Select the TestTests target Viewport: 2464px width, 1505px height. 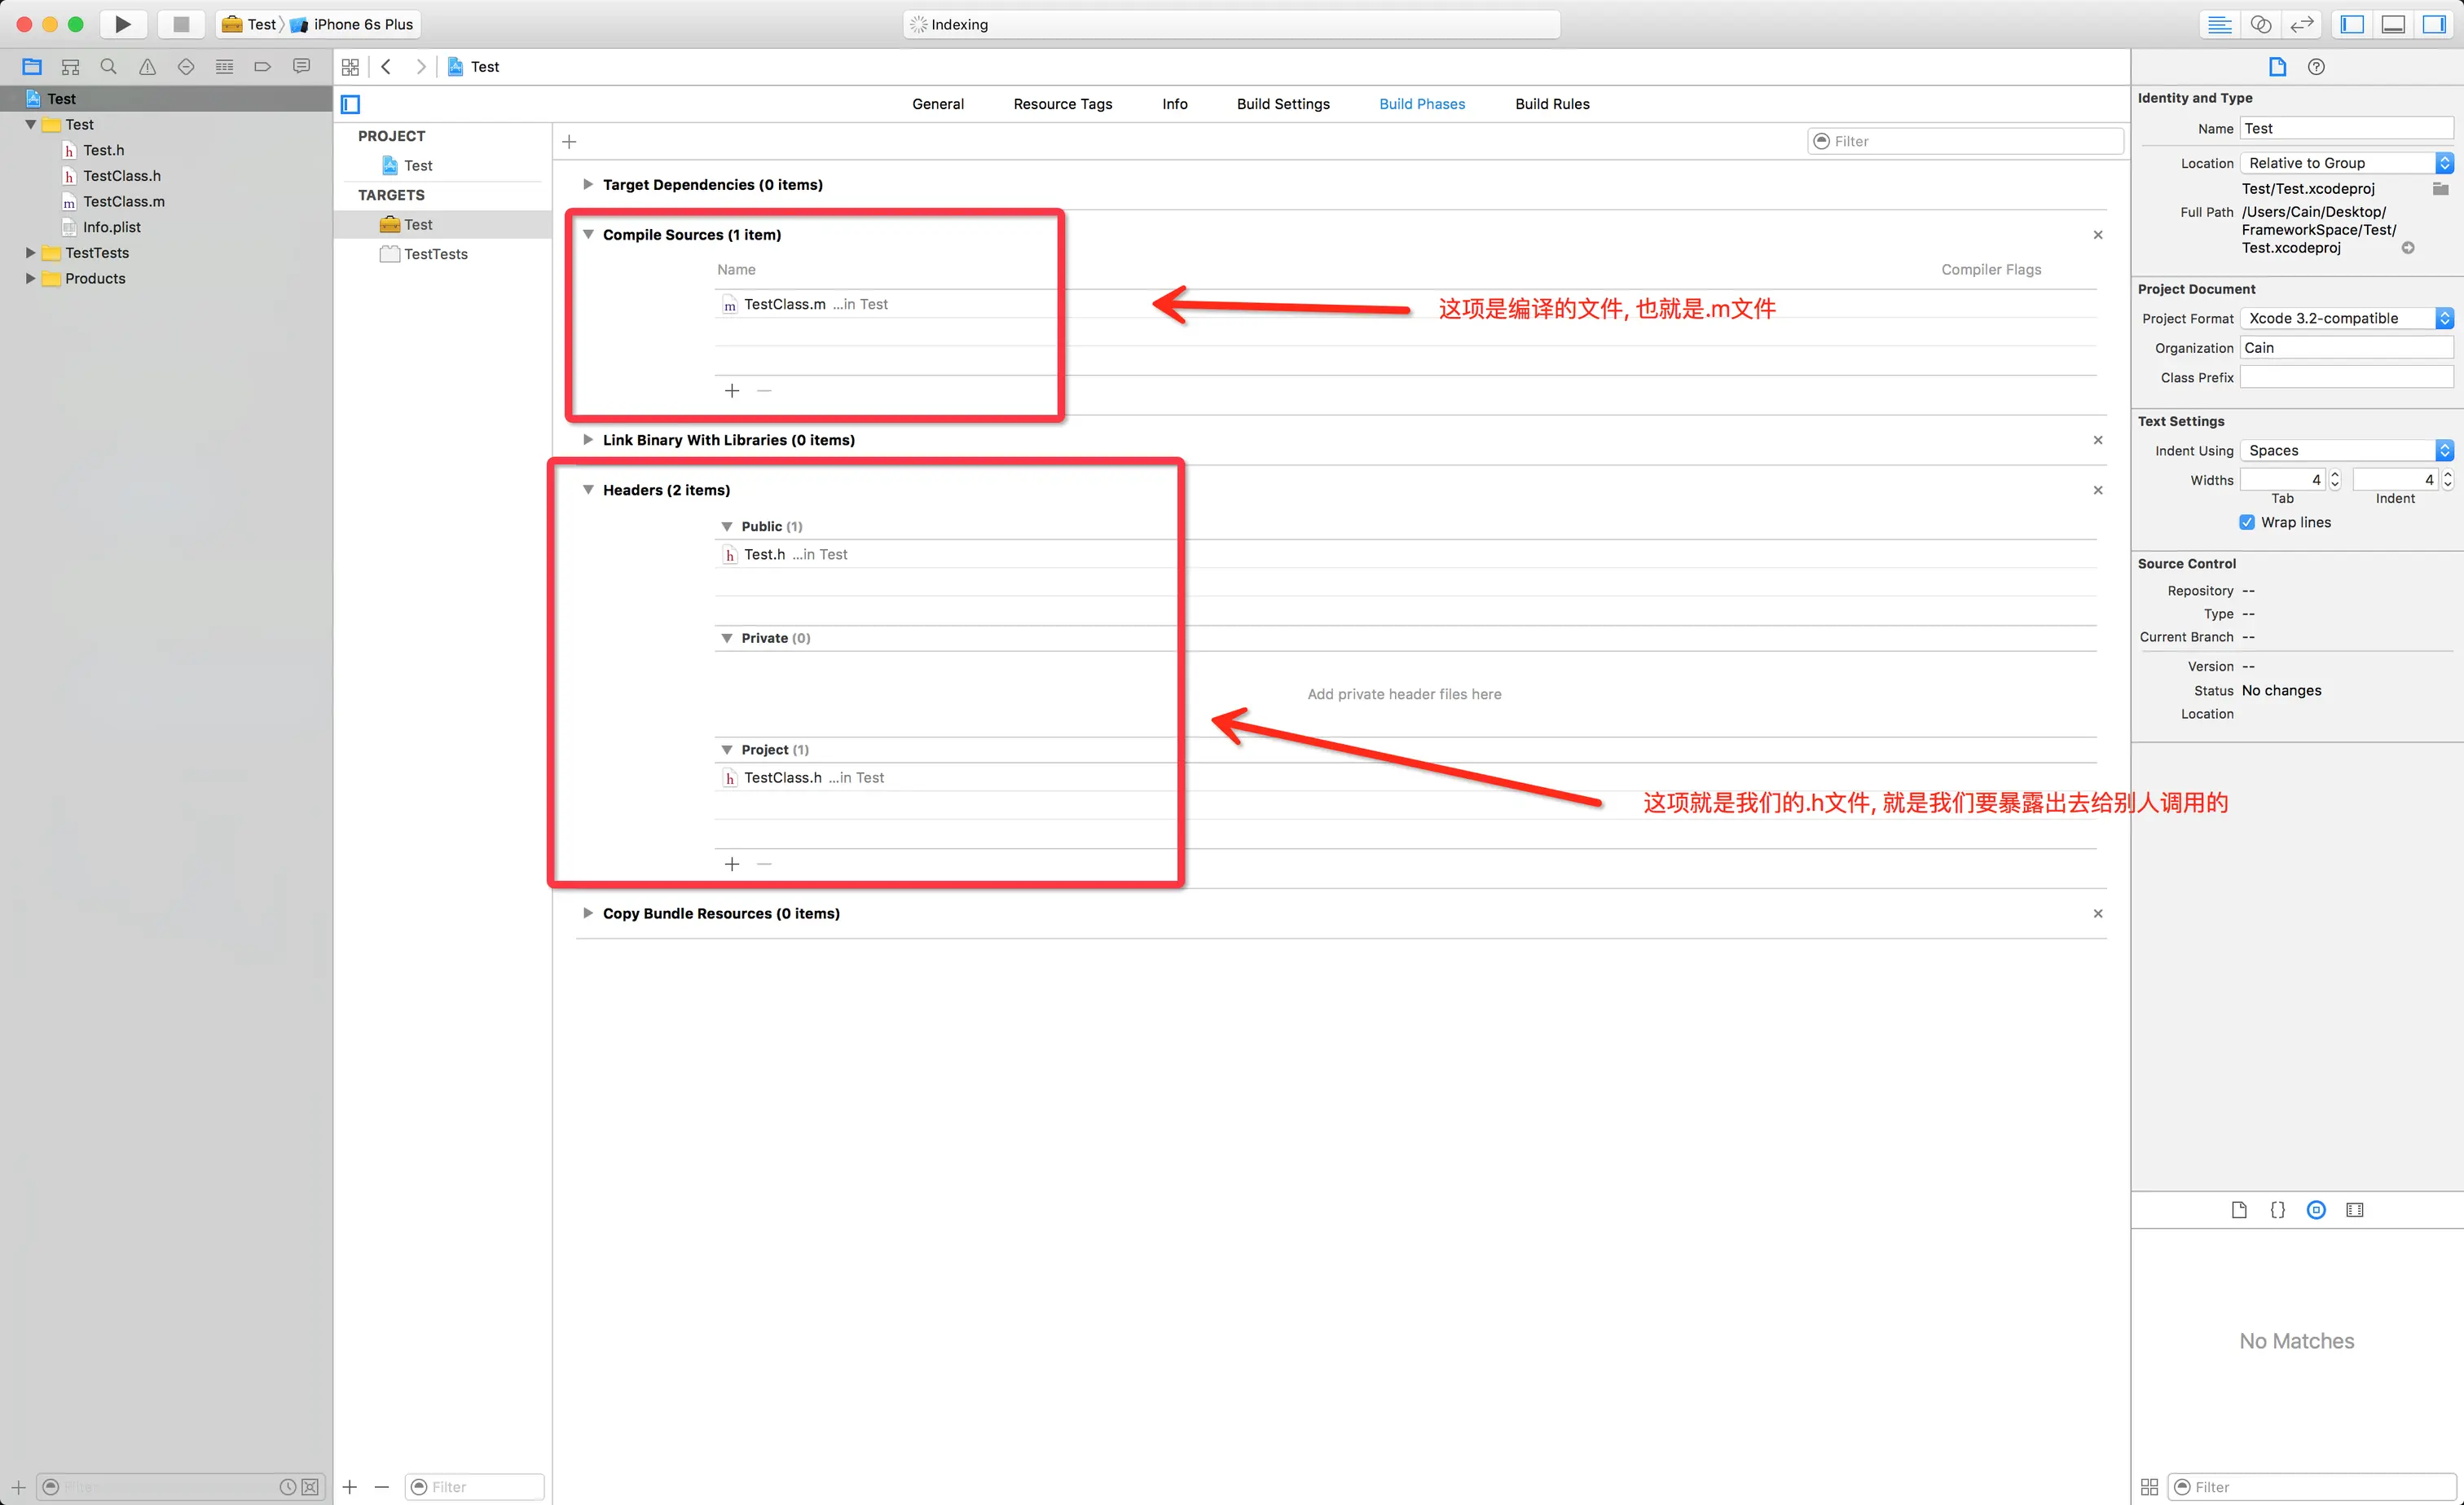coord(435,254)
